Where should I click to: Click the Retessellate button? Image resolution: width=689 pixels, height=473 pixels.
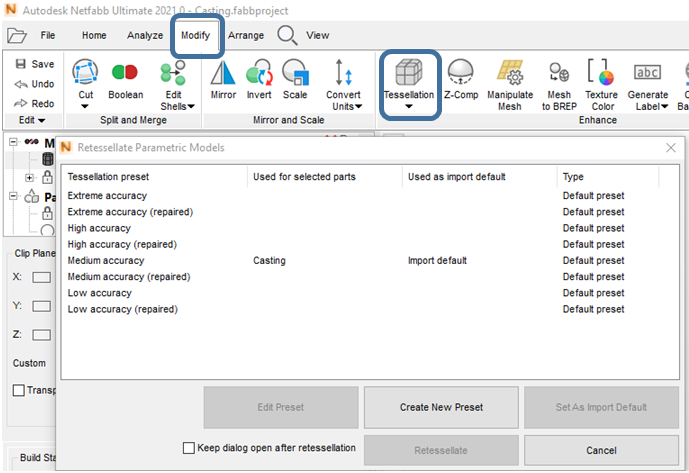441,451
